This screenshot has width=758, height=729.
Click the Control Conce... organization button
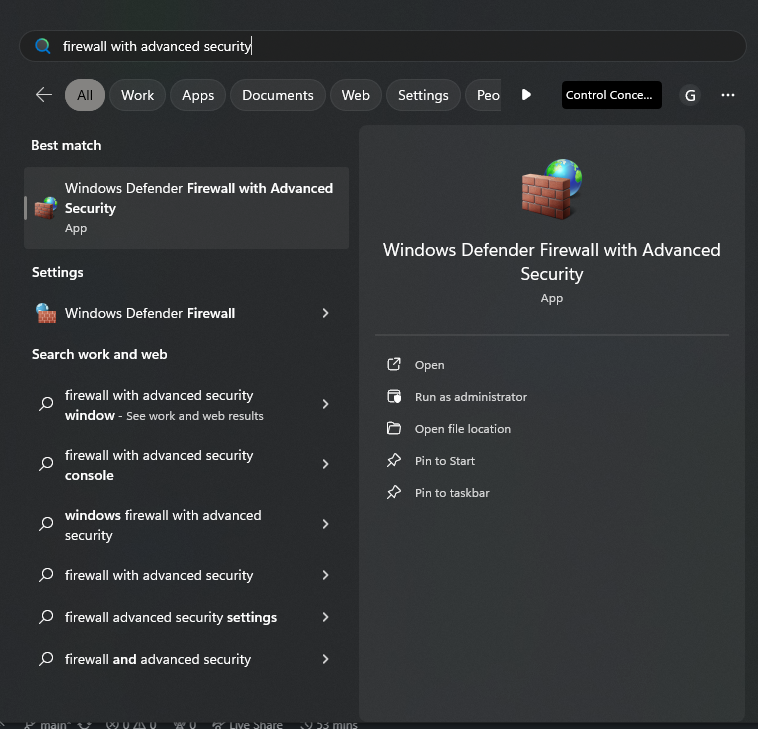pyautogui.click(x=612, y=95)
